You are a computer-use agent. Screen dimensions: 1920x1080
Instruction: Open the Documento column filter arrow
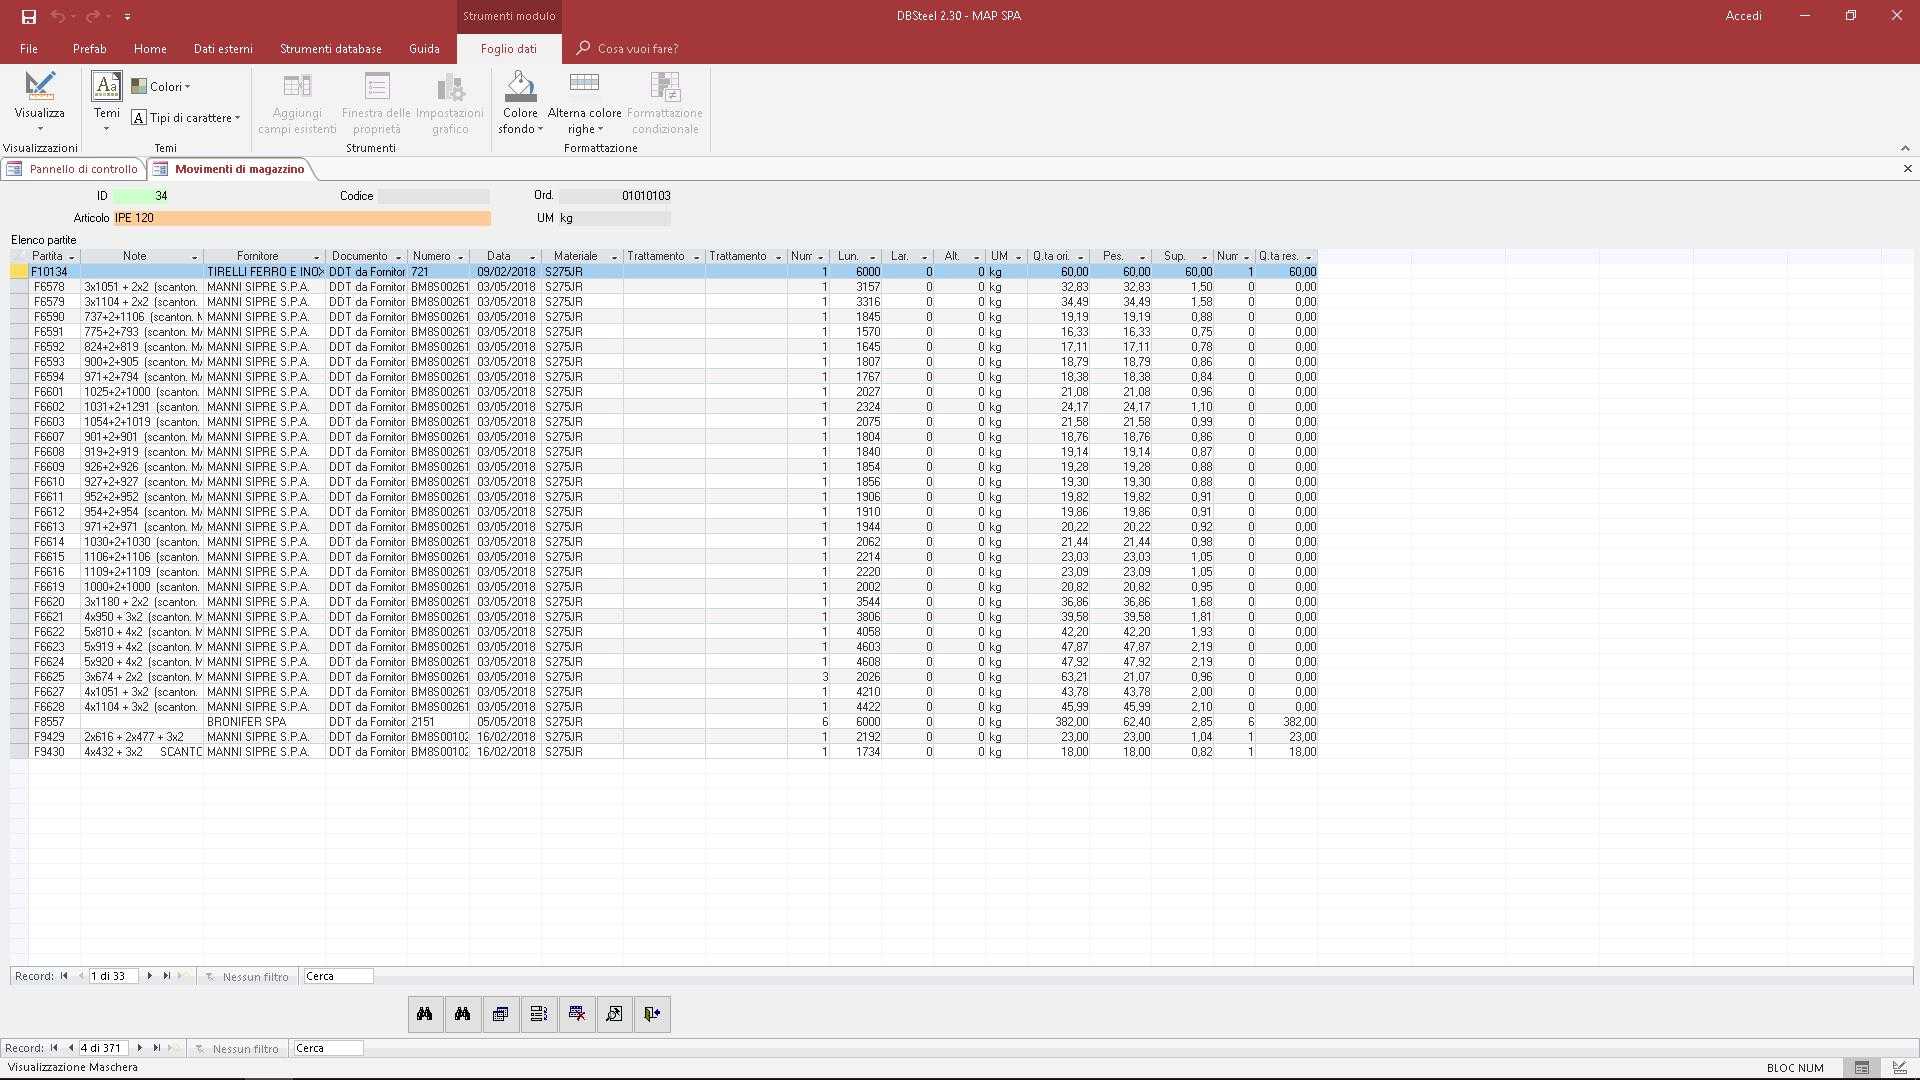pyautogui.click(x=398, y=257)
